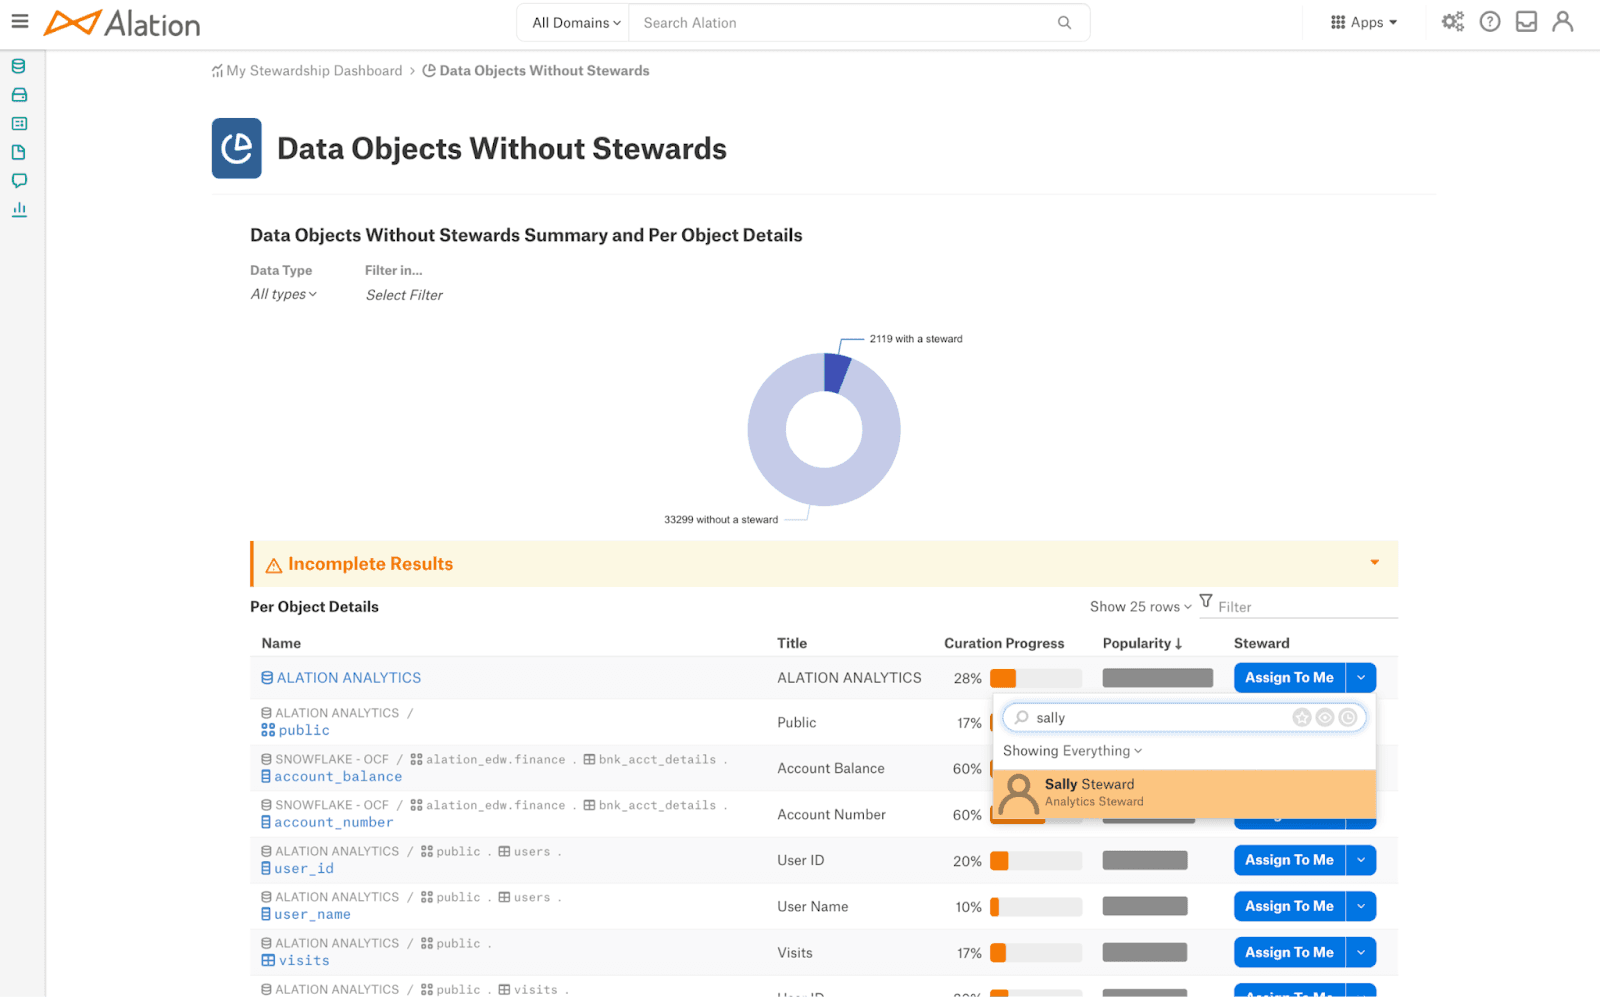
Task: Open the hamburger navigation menu
Action: click(x=20, y=21)
